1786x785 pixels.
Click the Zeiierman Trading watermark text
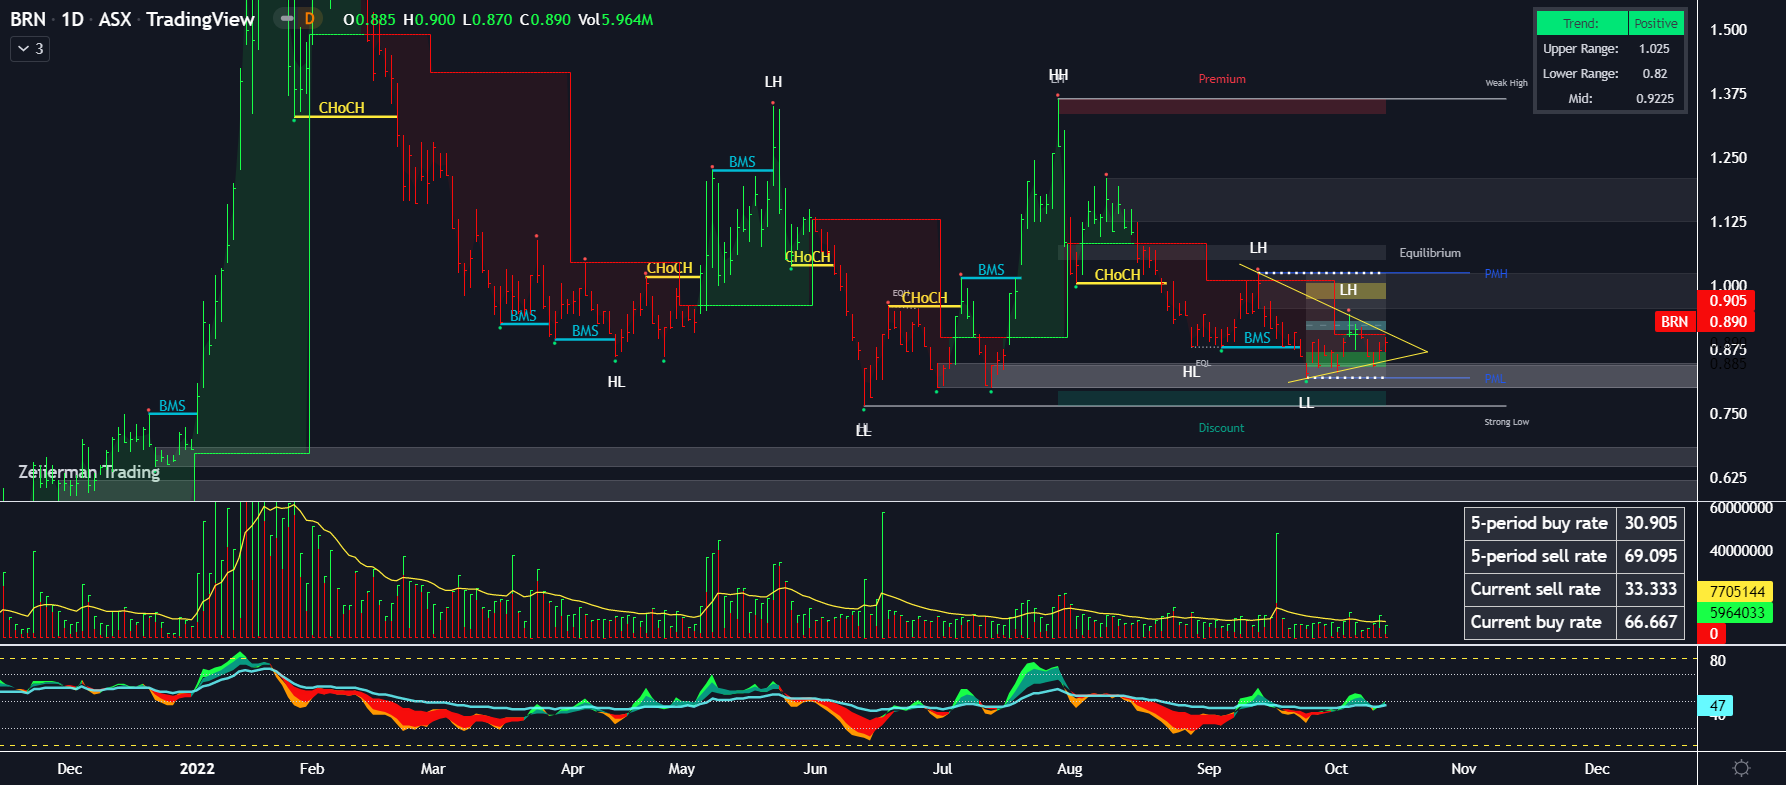89,472
